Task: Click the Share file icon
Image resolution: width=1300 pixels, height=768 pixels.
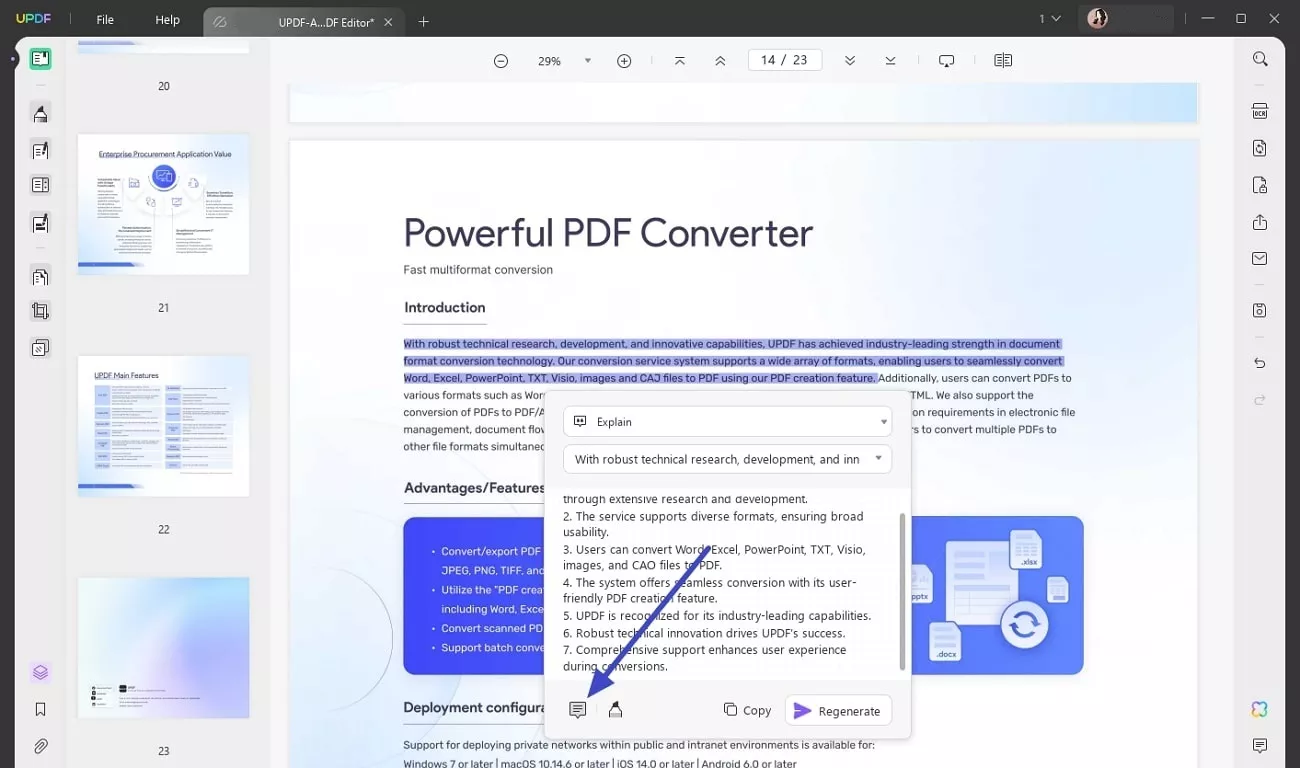Action: (x=1260, y=222)
